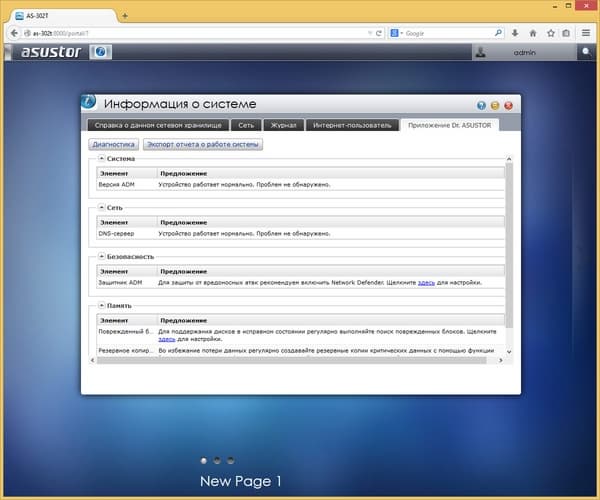Select Приложение Dr. ASUSTOR tab

pos(450,125)
